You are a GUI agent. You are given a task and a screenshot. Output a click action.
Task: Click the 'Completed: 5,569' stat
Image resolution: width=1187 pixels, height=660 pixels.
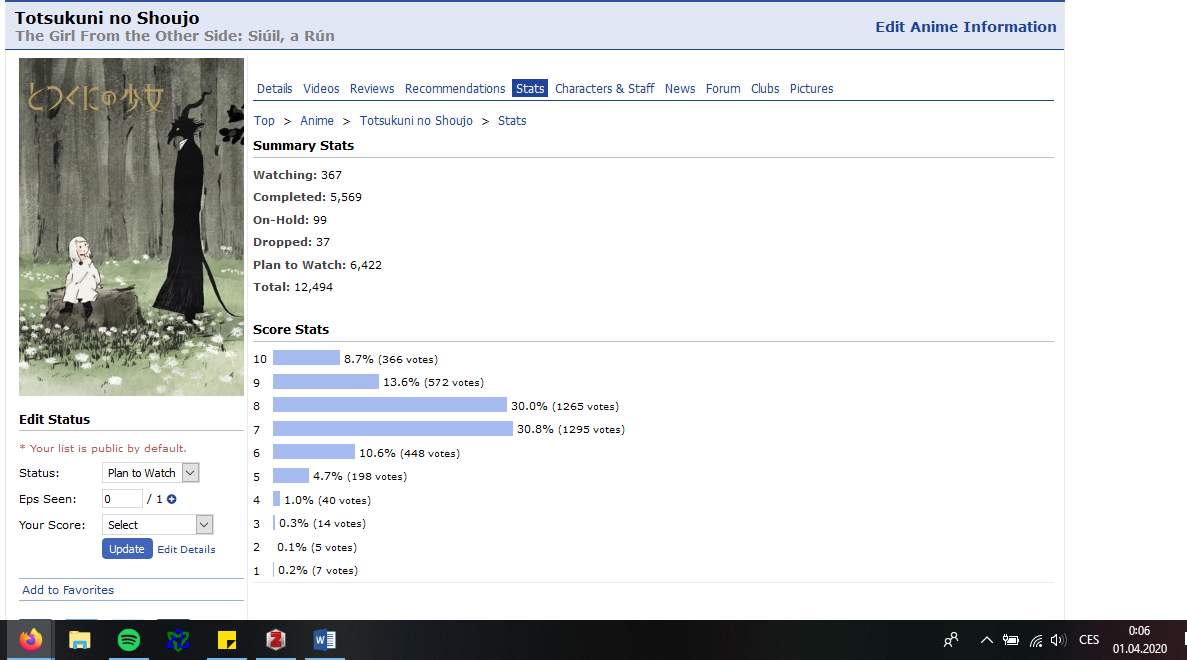(x=307, y=197)
